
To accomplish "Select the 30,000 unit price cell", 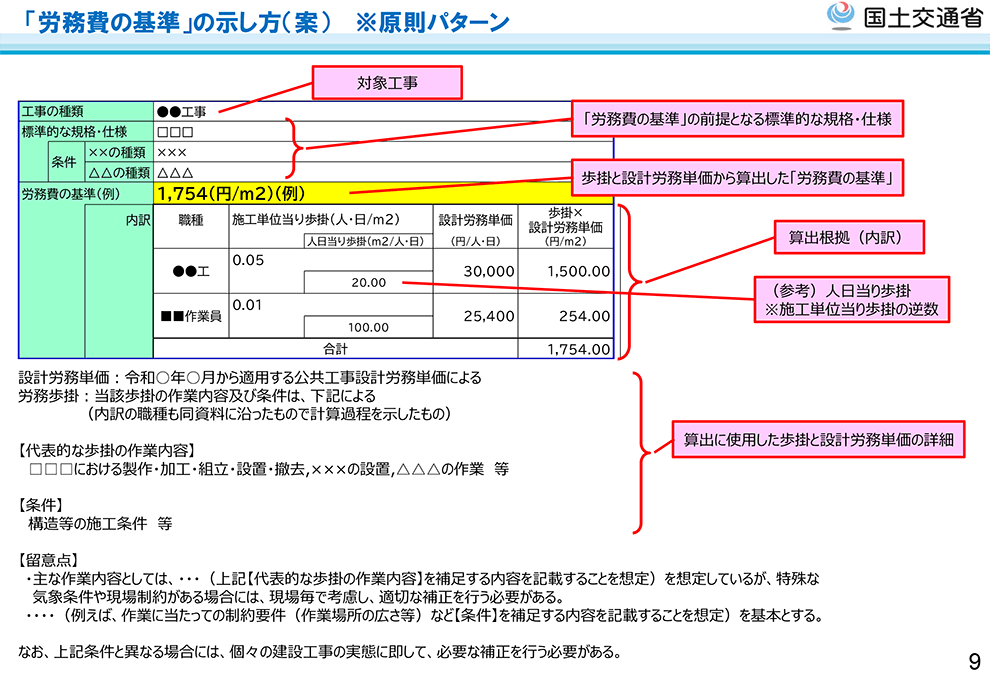I will [x=475, y=272].
